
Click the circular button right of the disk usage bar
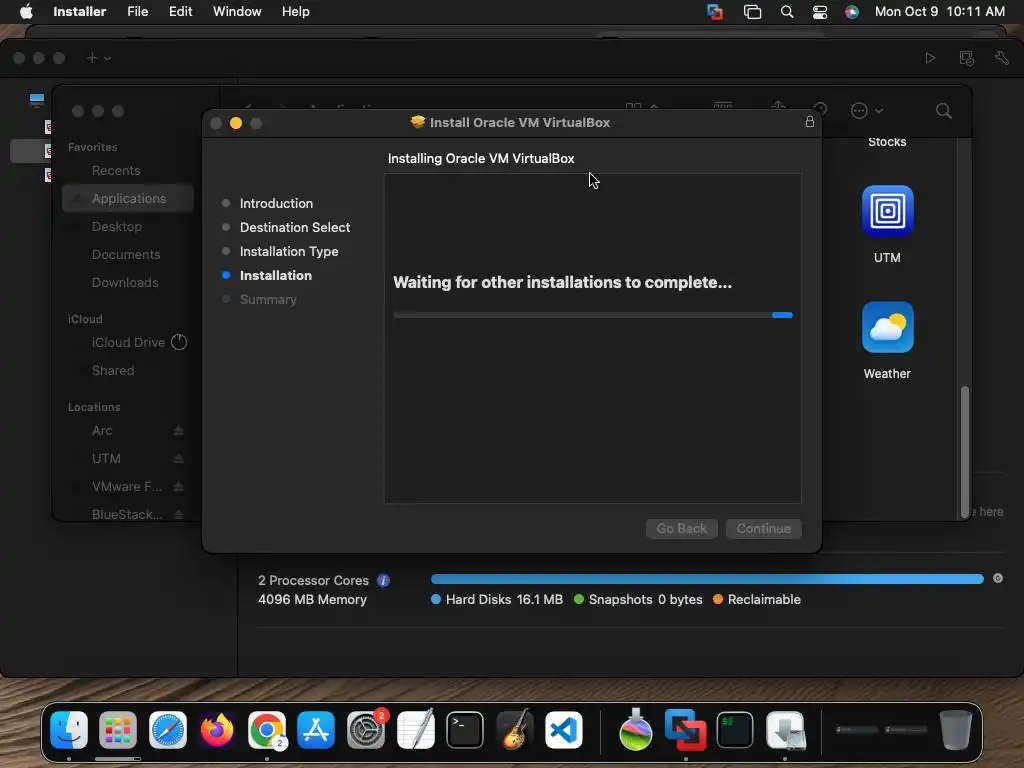click(x=998, y=578)
